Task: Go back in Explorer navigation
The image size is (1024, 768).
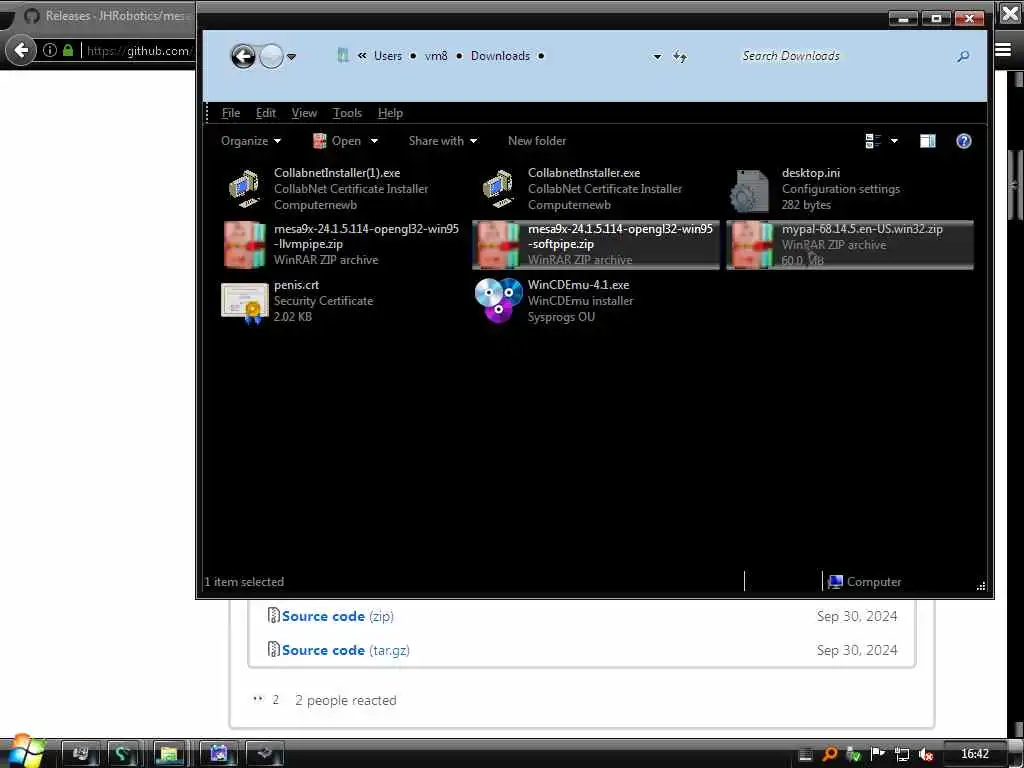Action: click(x=243, y=56)
